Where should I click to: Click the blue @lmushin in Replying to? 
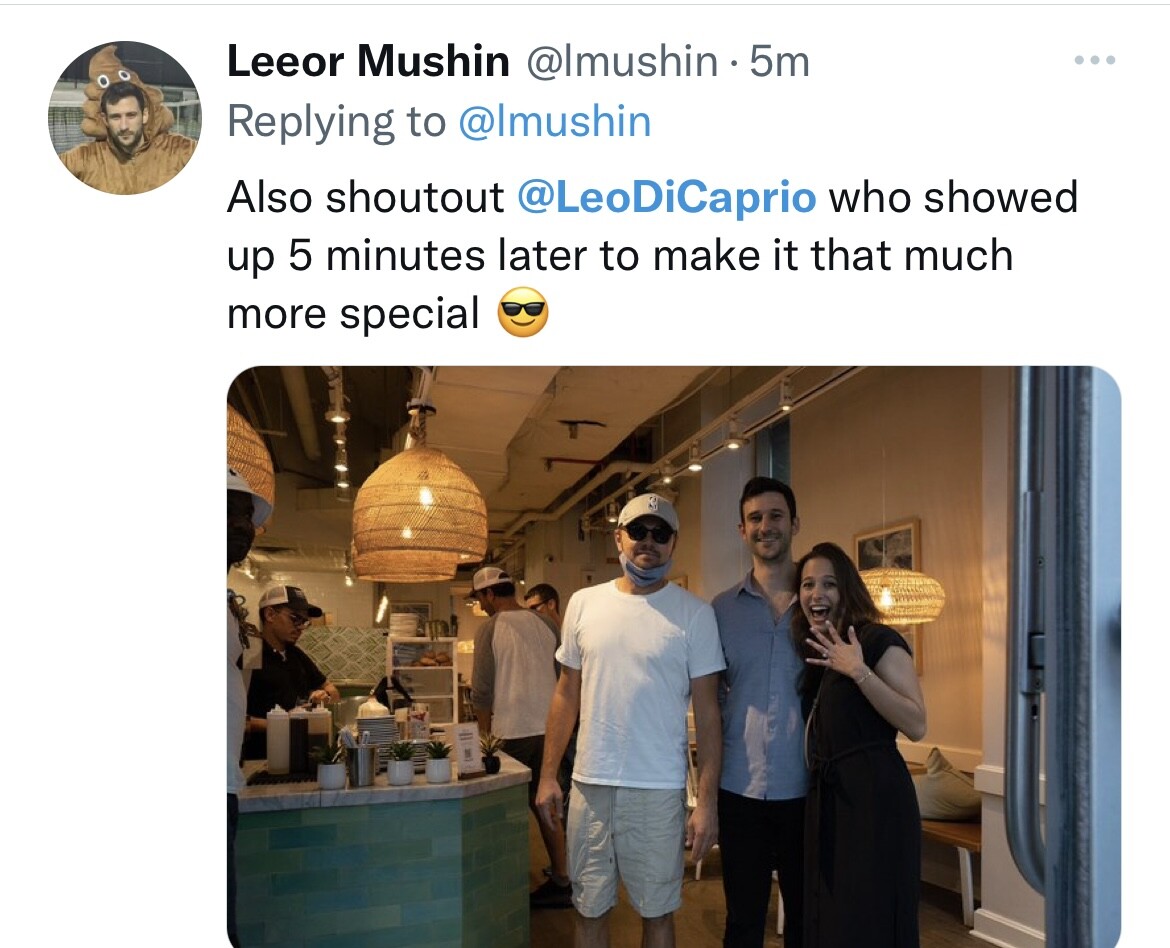coord(554,121)
